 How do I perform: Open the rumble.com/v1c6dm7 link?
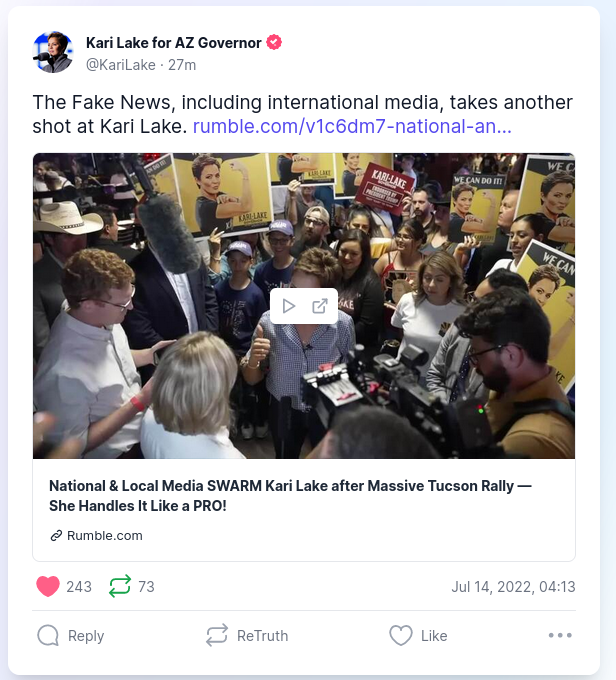[x=352, y=126]
